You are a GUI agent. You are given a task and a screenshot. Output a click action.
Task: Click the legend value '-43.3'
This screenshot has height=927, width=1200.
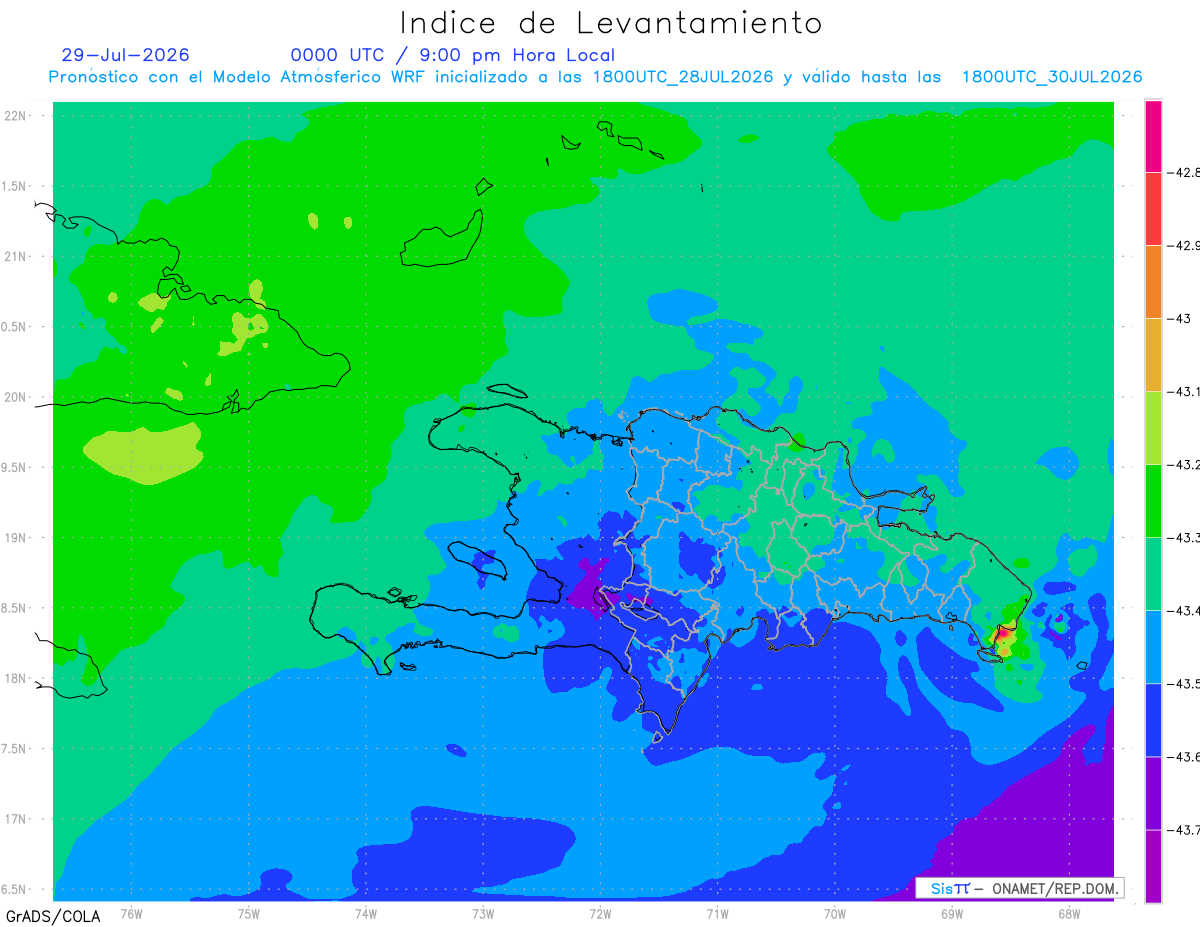tap(1183, 538)
